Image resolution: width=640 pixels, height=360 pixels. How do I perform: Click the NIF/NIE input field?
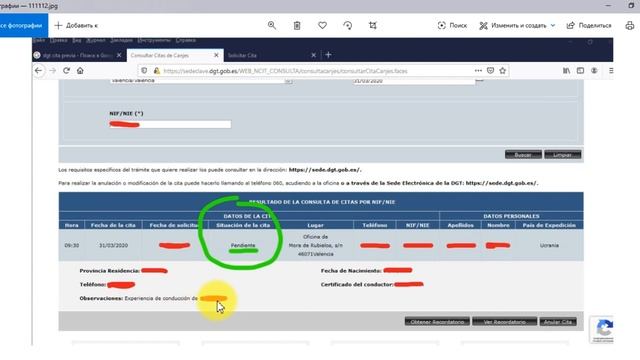170,124
